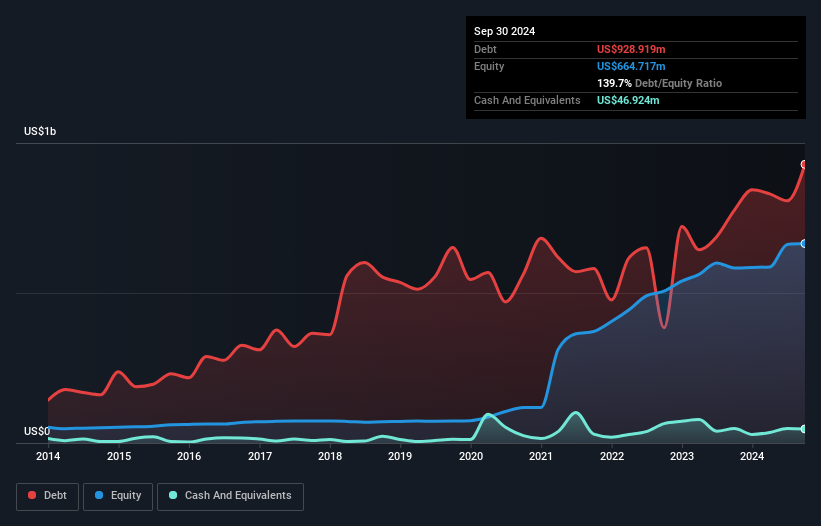Select the Debt endpoint marker for Sep 2024

tap(804, 164)
